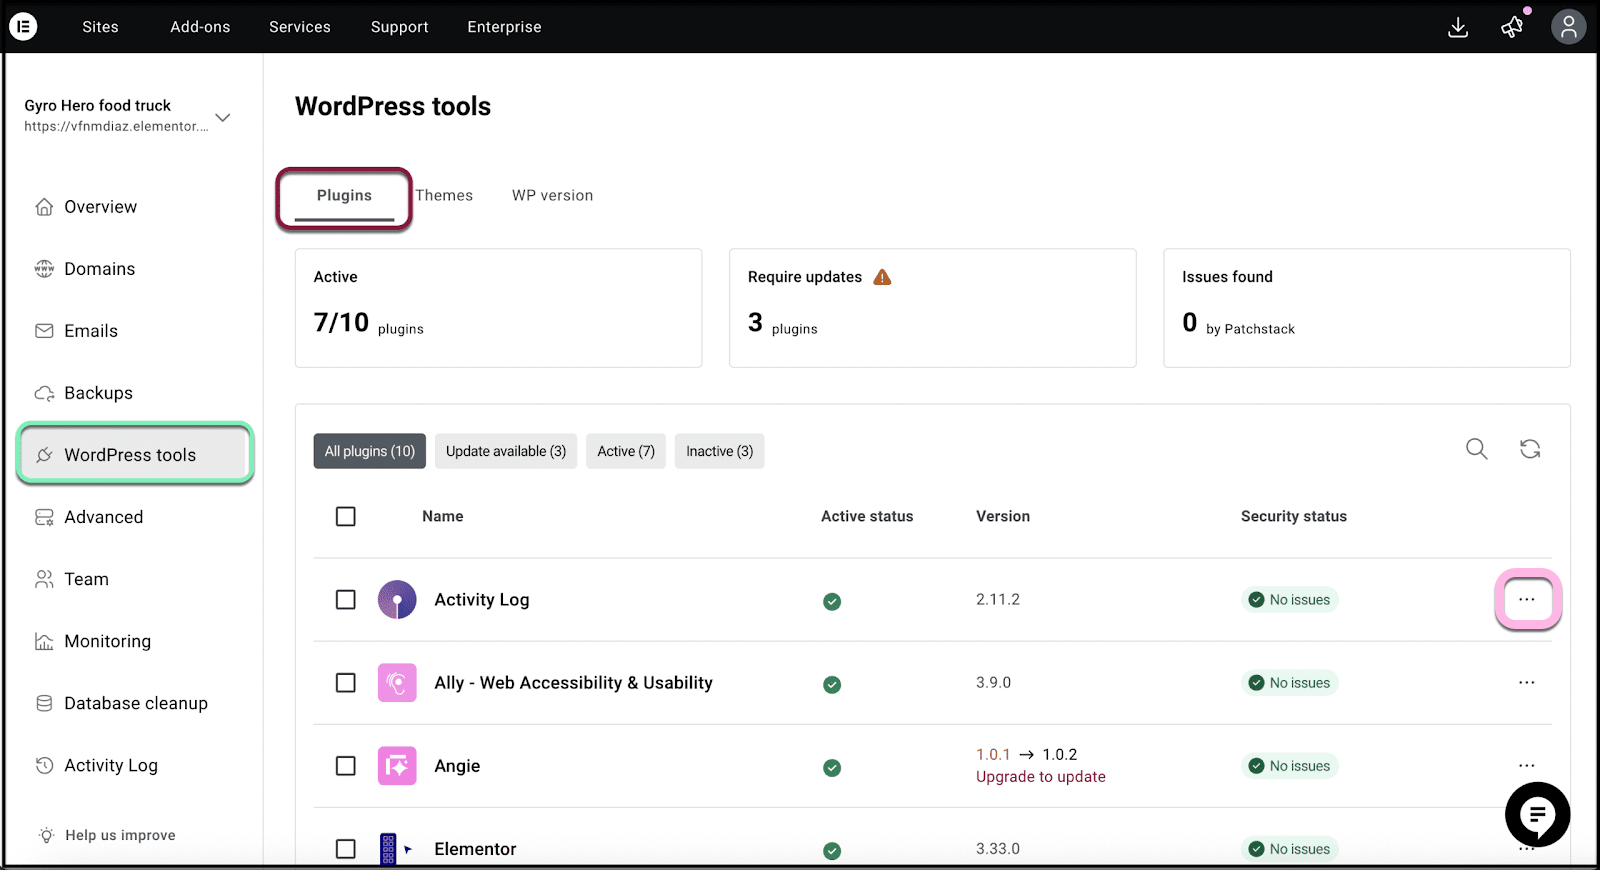Click the Name column header
Image resolution: width=1600 pixels, height=870 pixels.
click(x=443, y=516)
